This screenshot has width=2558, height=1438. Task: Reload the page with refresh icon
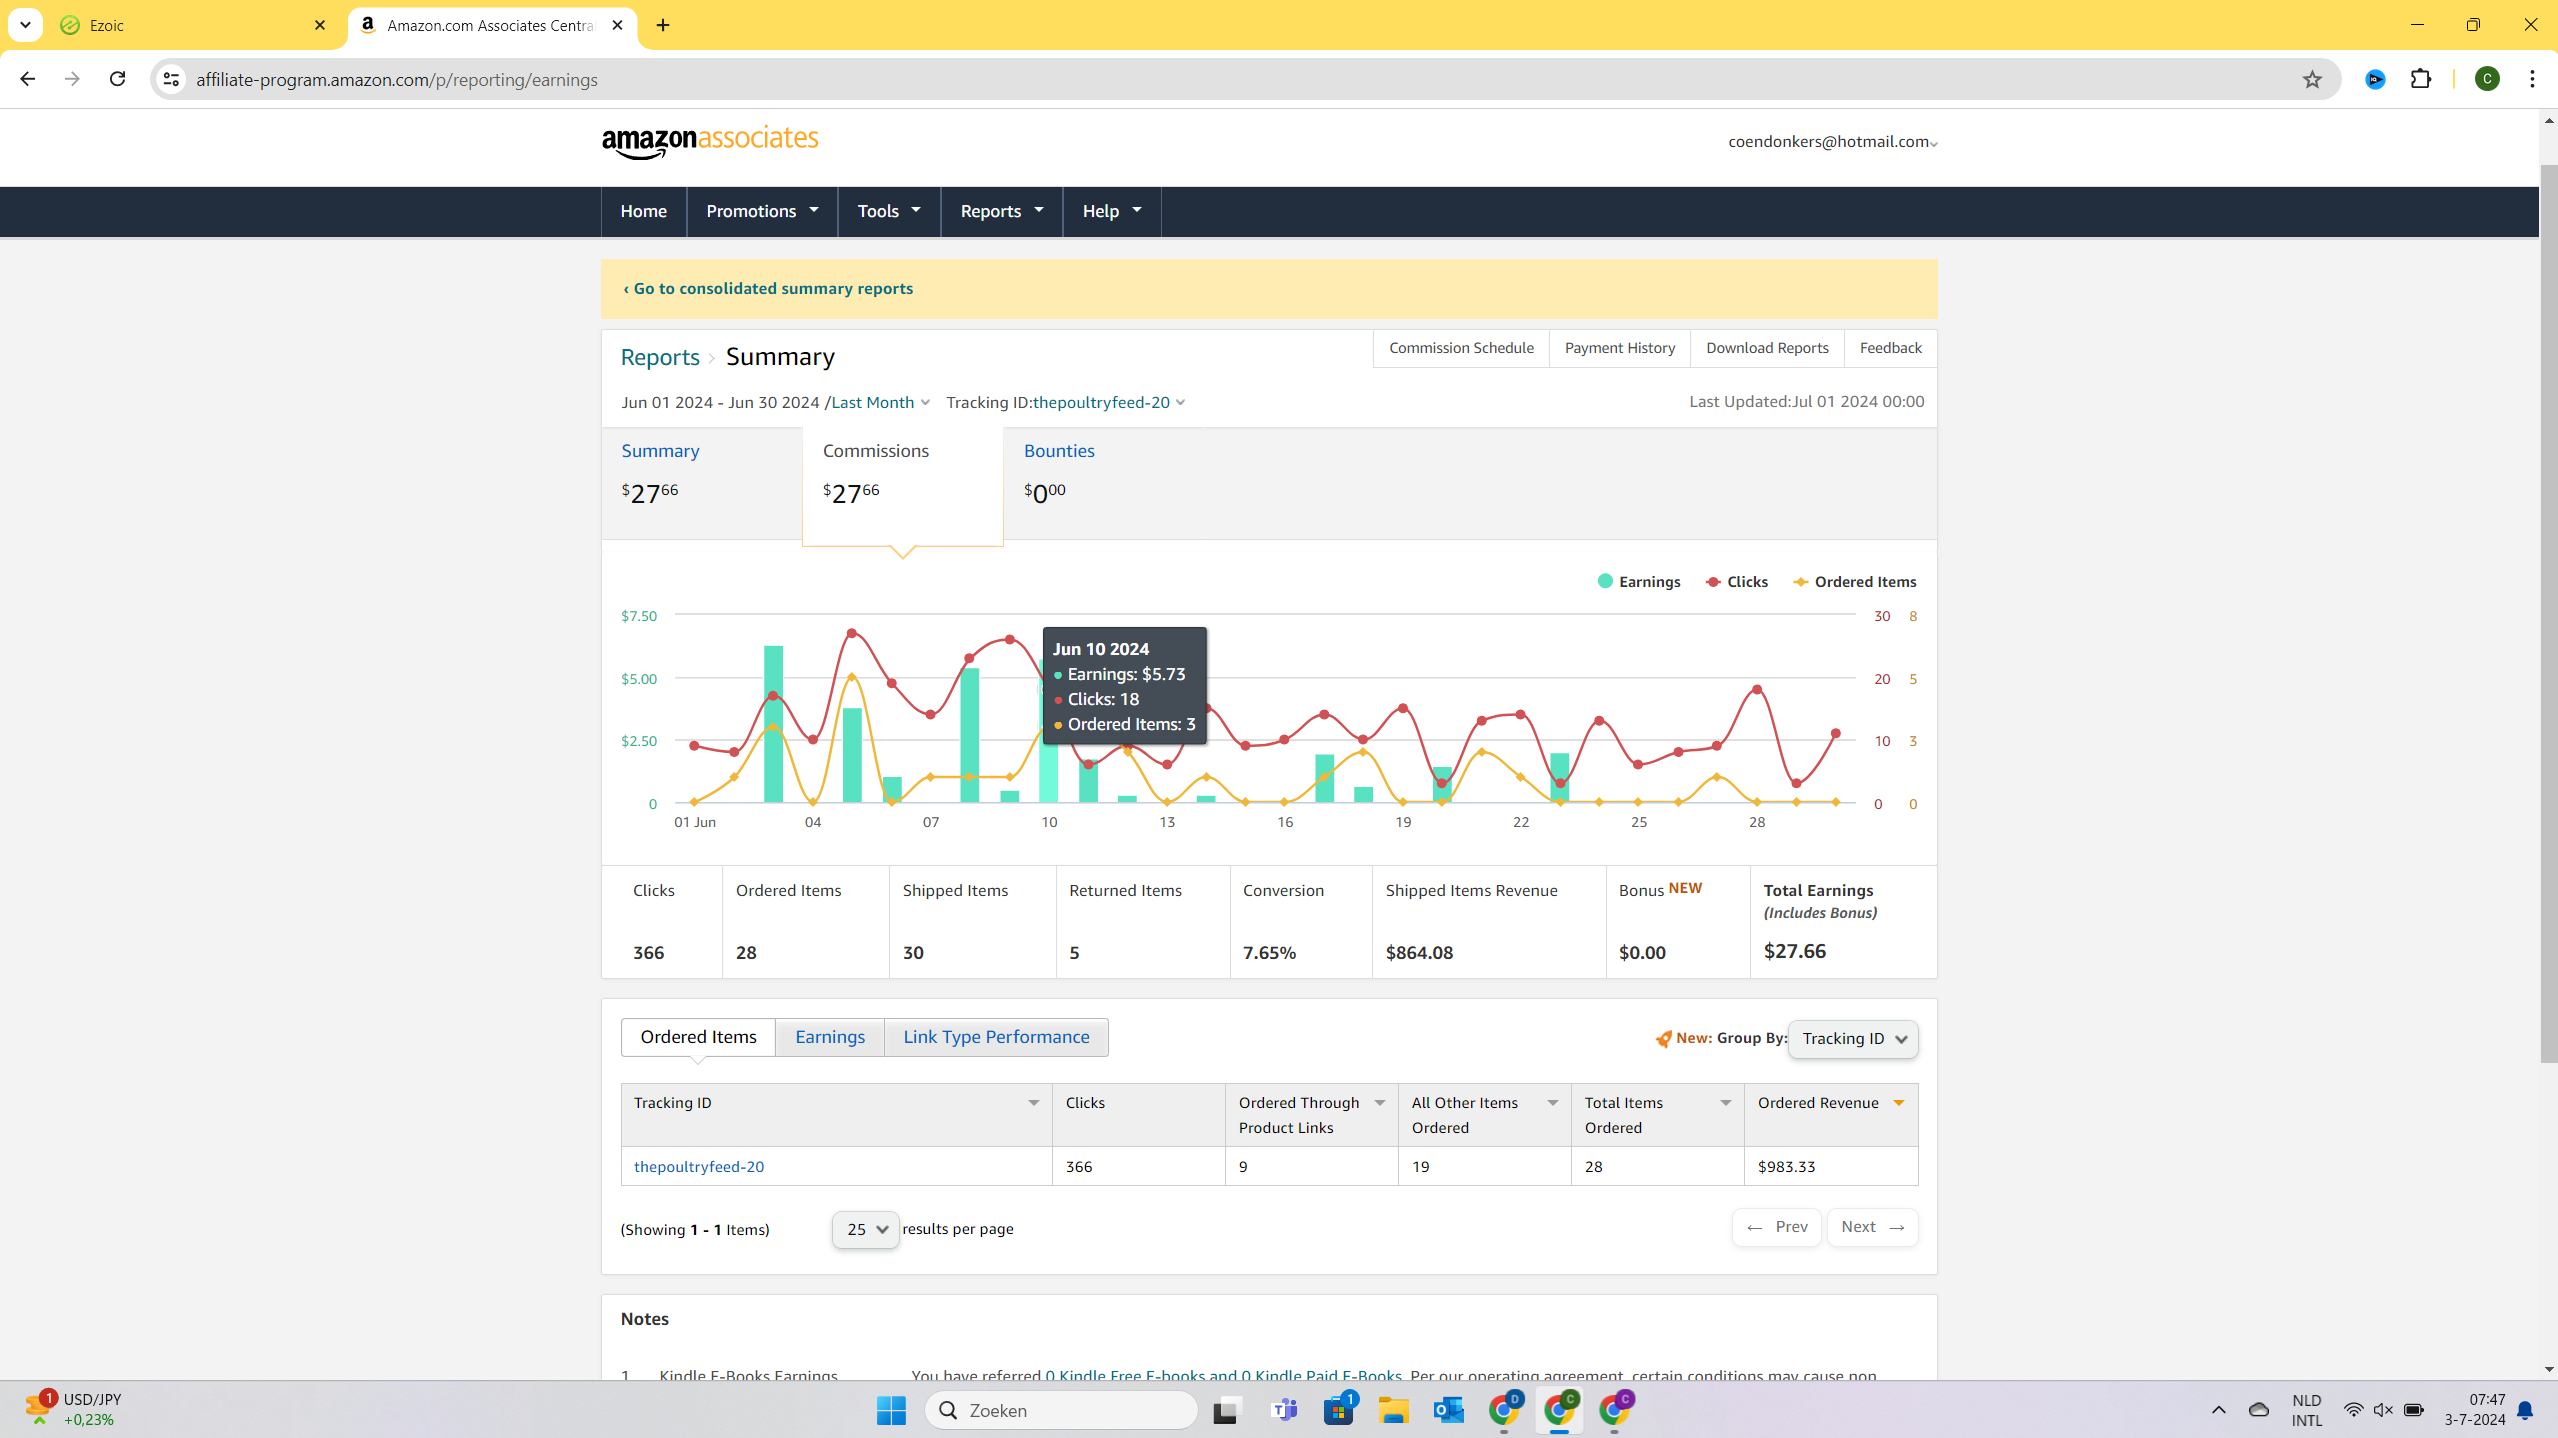click(117, 79)
